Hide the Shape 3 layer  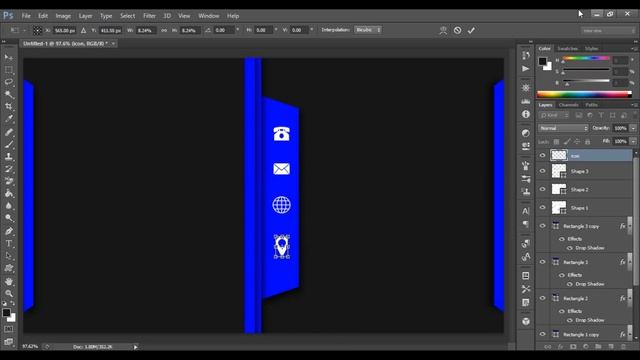click(x=542, y=171)
